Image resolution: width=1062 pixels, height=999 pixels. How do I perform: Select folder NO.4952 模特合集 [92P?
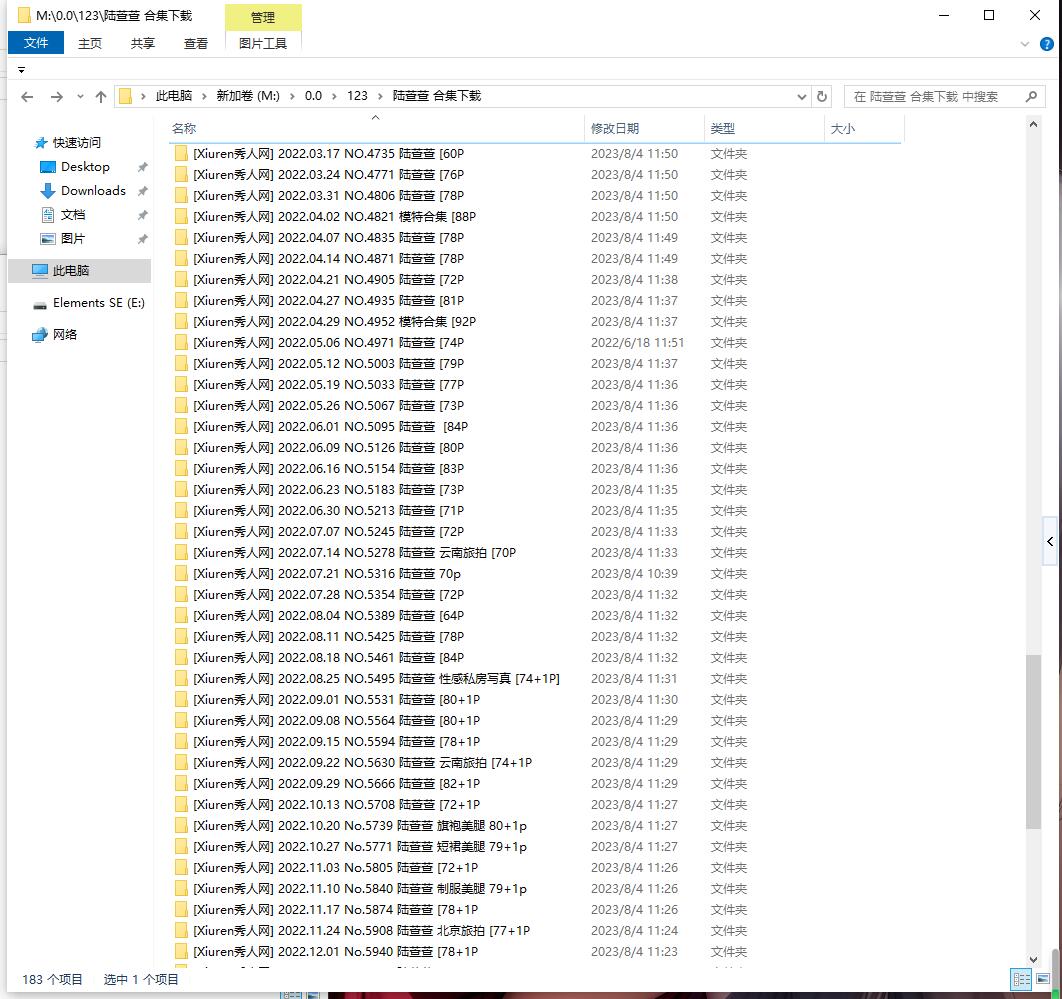pos(335,322)
